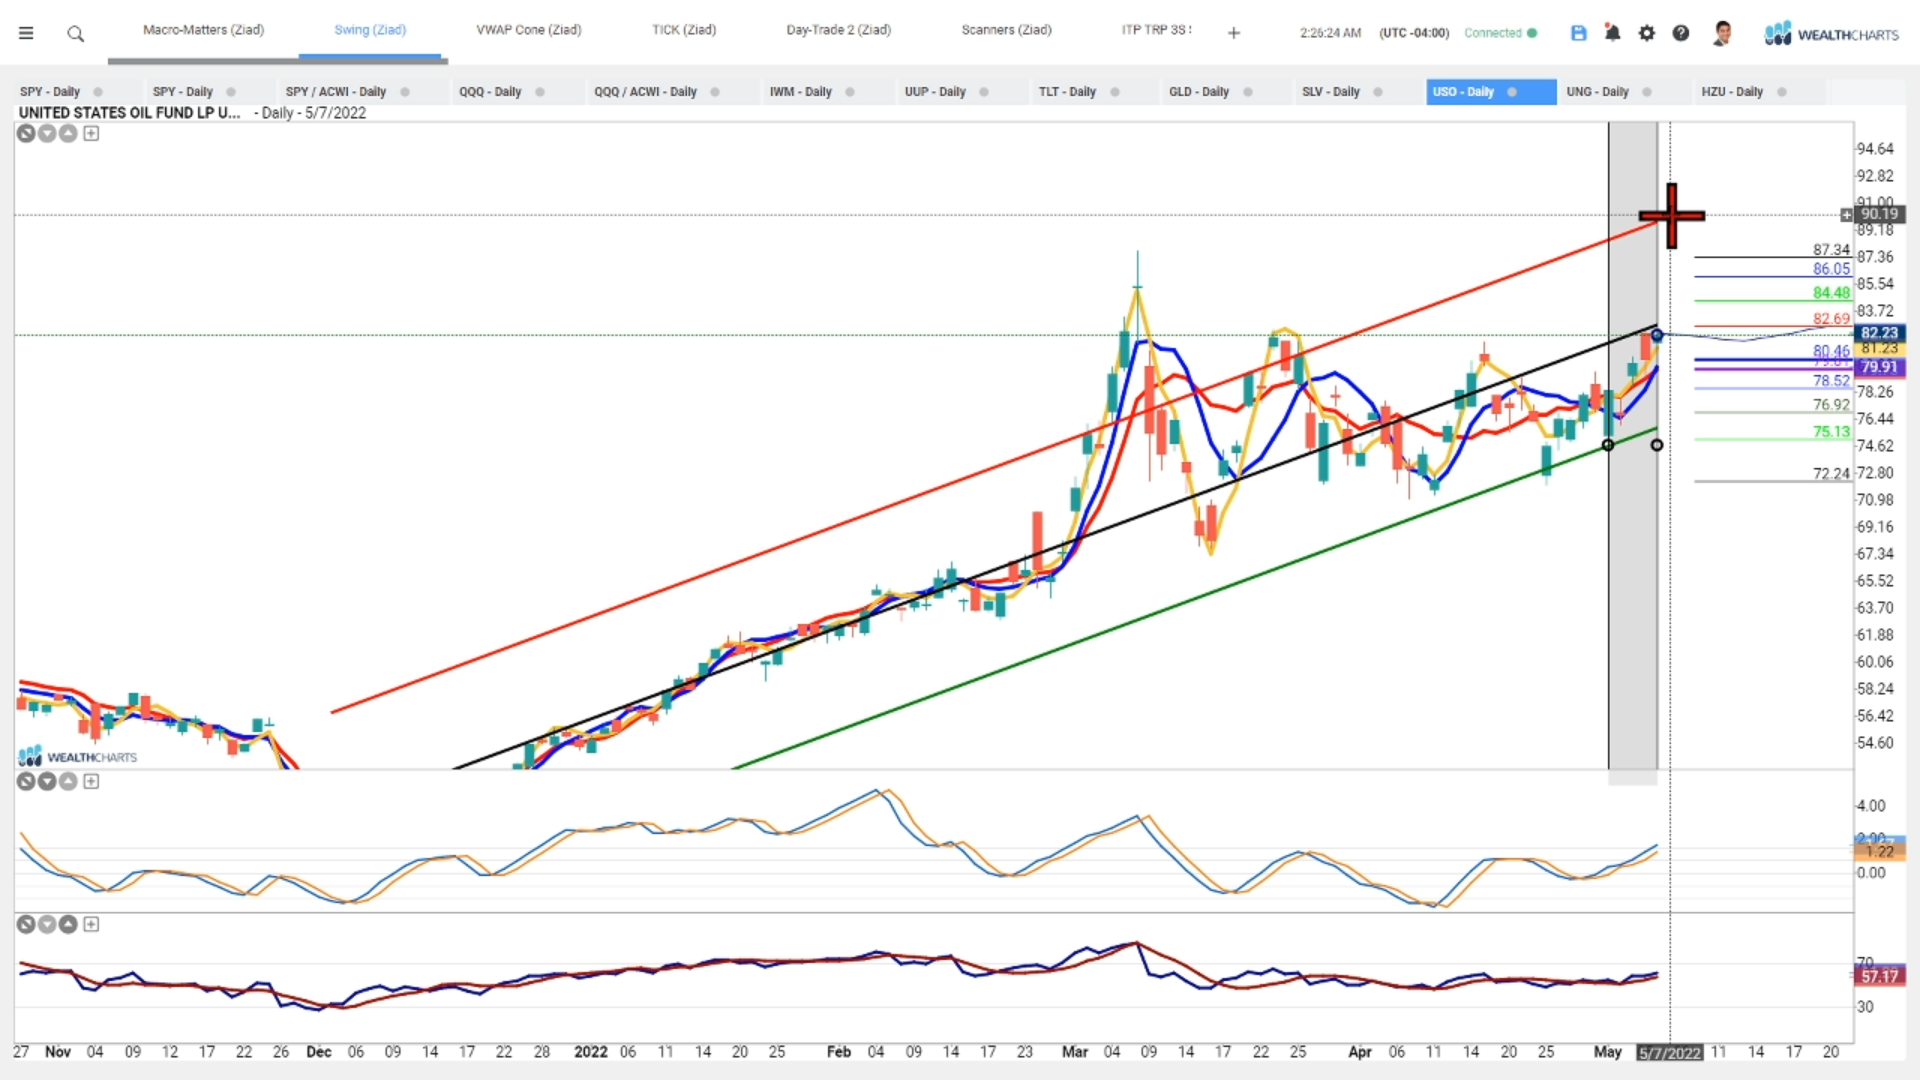Click the 90.19 crosshair price label

[1878, 214]
